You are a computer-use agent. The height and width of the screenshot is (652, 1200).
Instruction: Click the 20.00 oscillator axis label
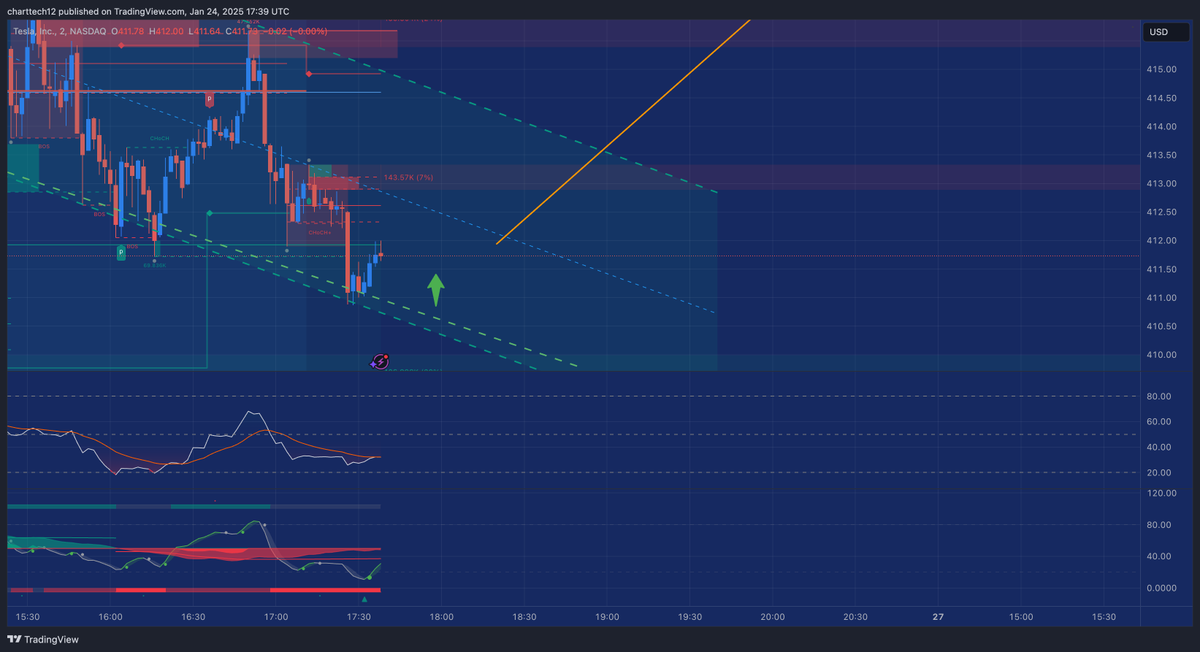pos(1158,474)
